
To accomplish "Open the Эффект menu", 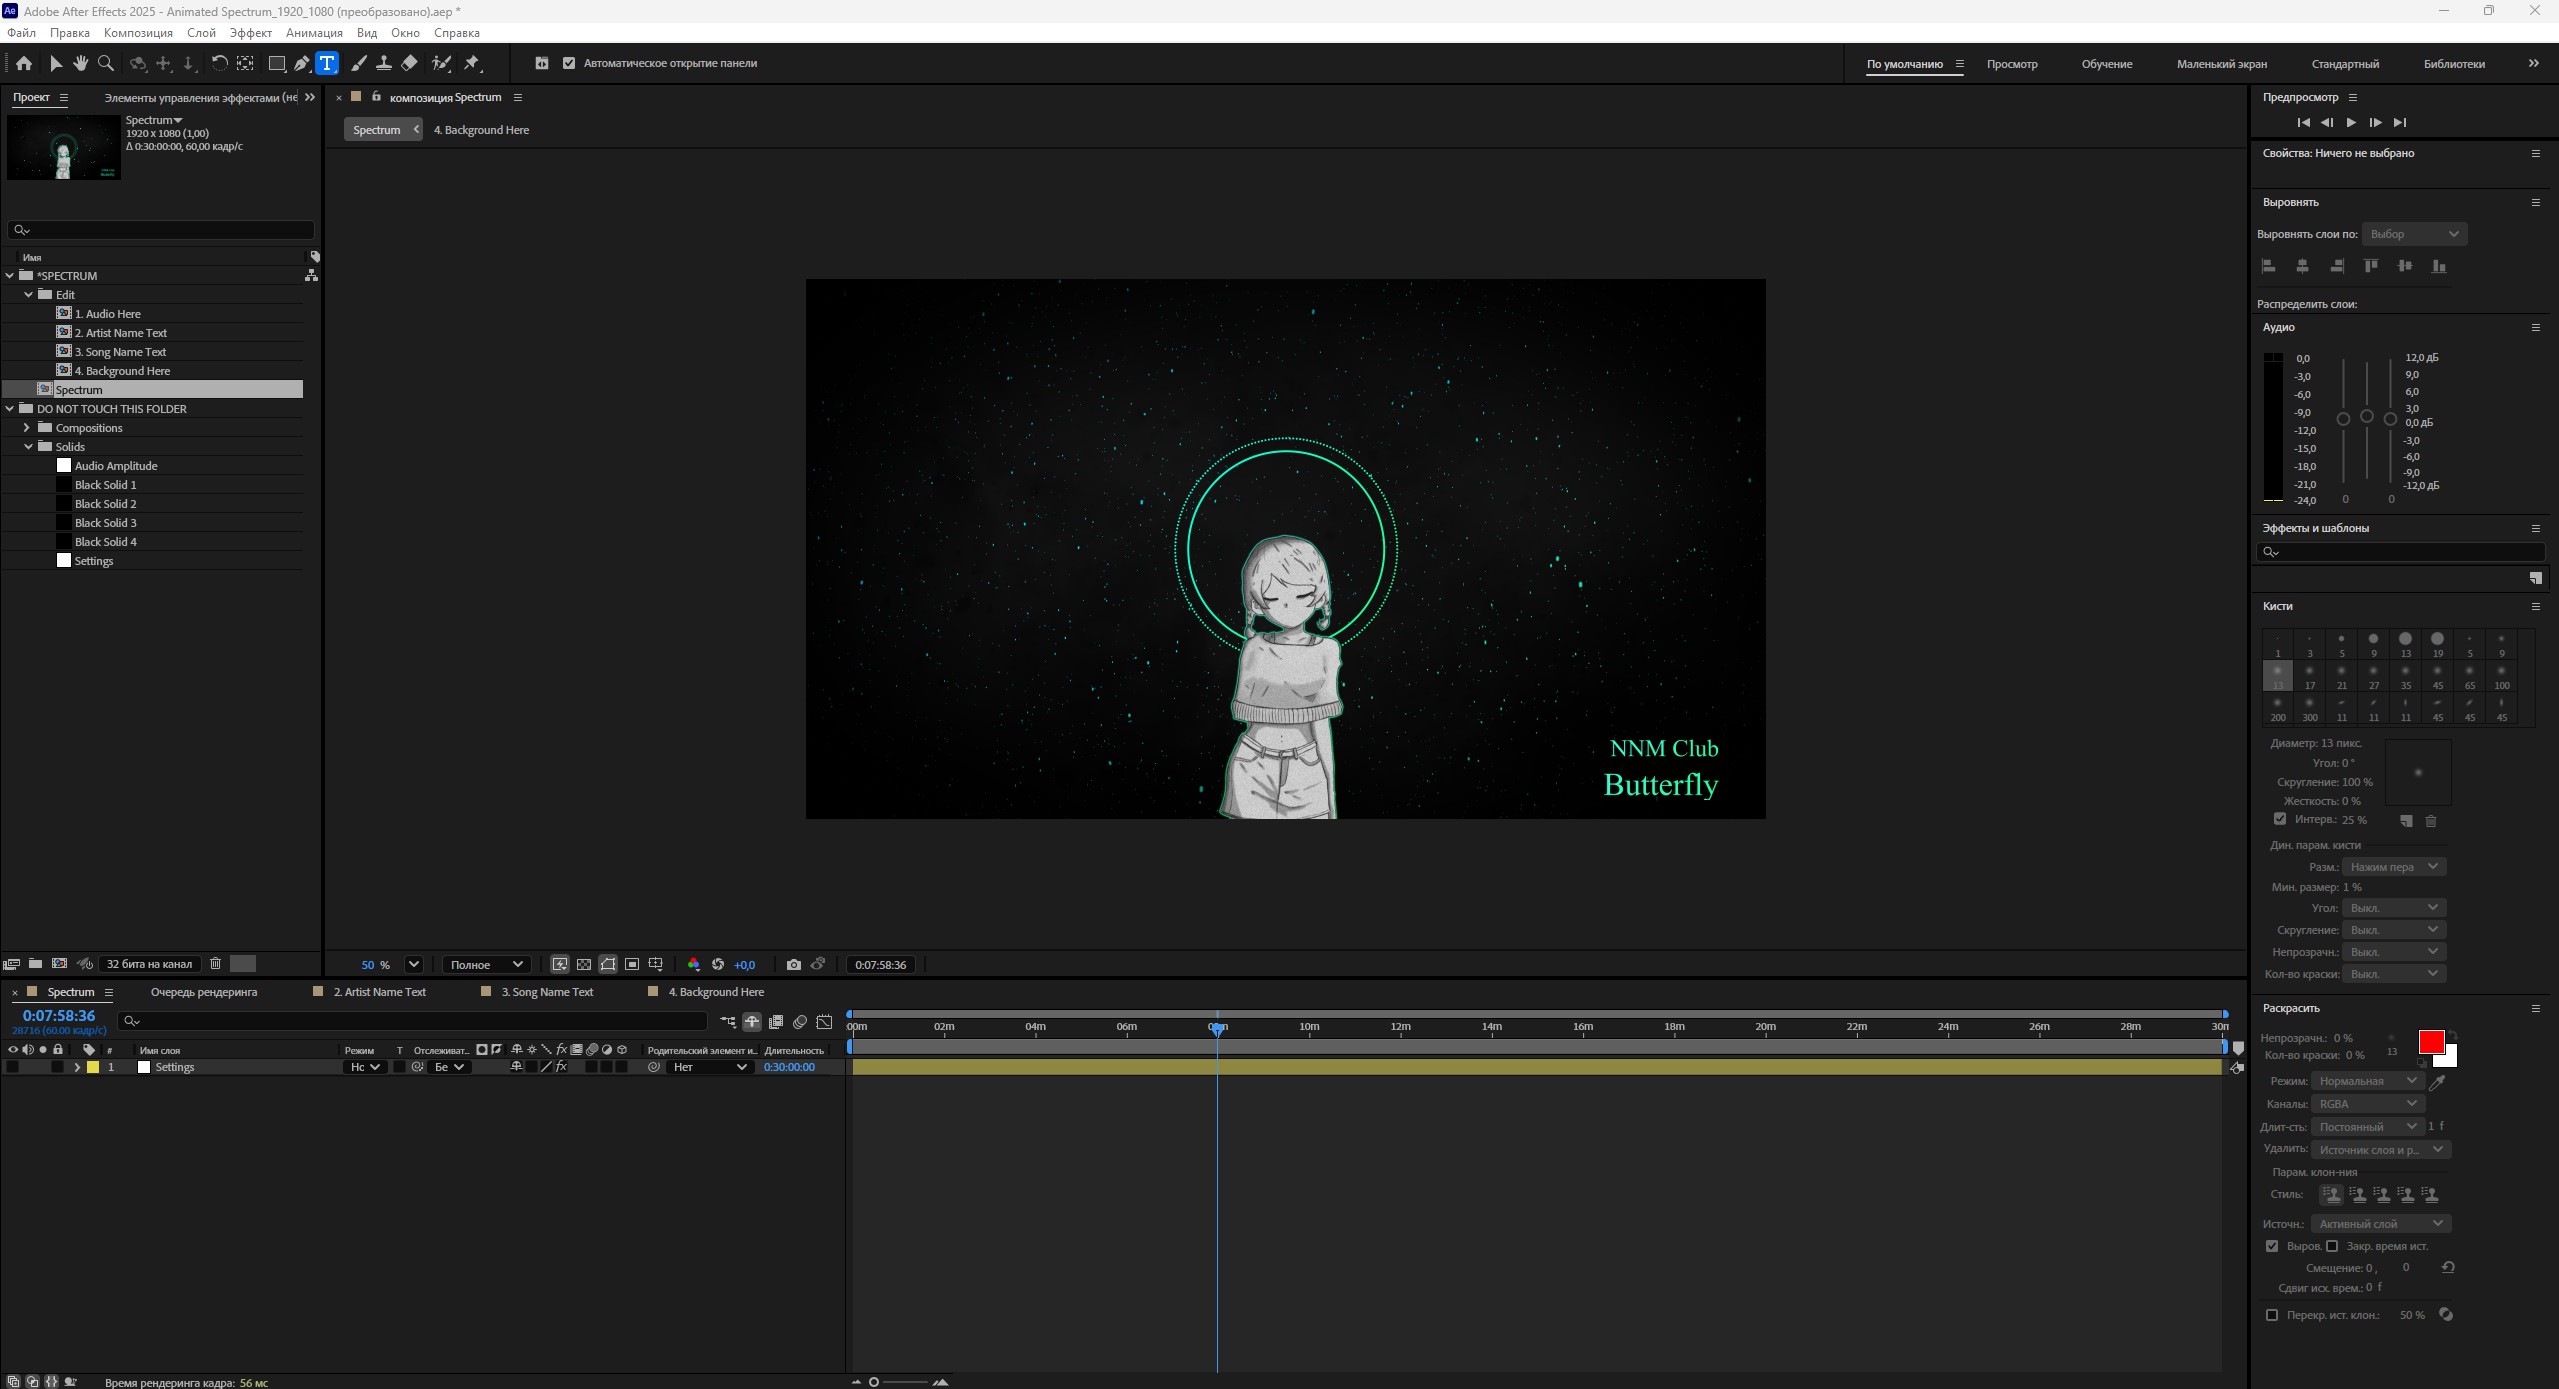I will [250, 33].
